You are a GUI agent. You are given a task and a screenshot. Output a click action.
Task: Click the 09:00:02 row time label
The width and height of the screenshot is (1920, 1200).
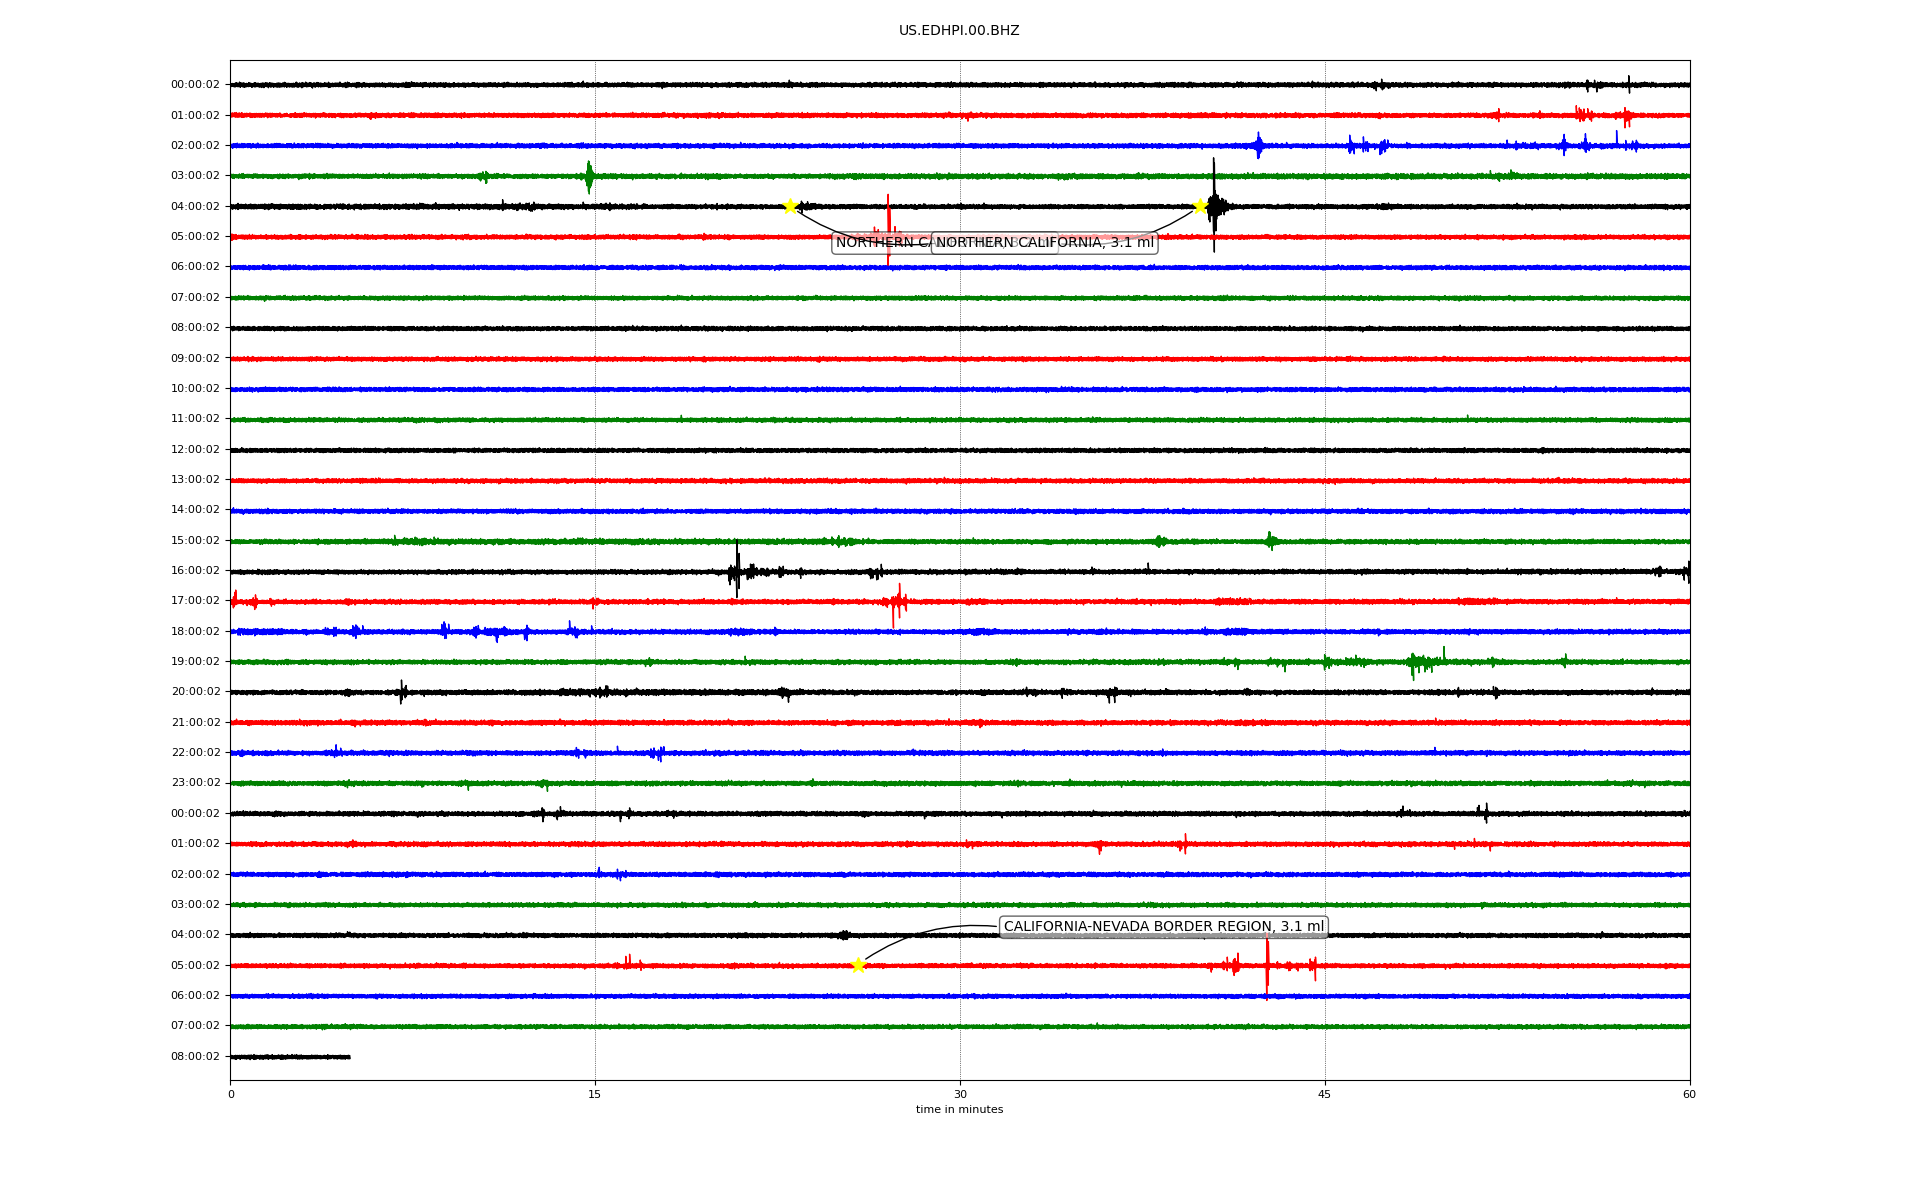(x=195, y=359)
